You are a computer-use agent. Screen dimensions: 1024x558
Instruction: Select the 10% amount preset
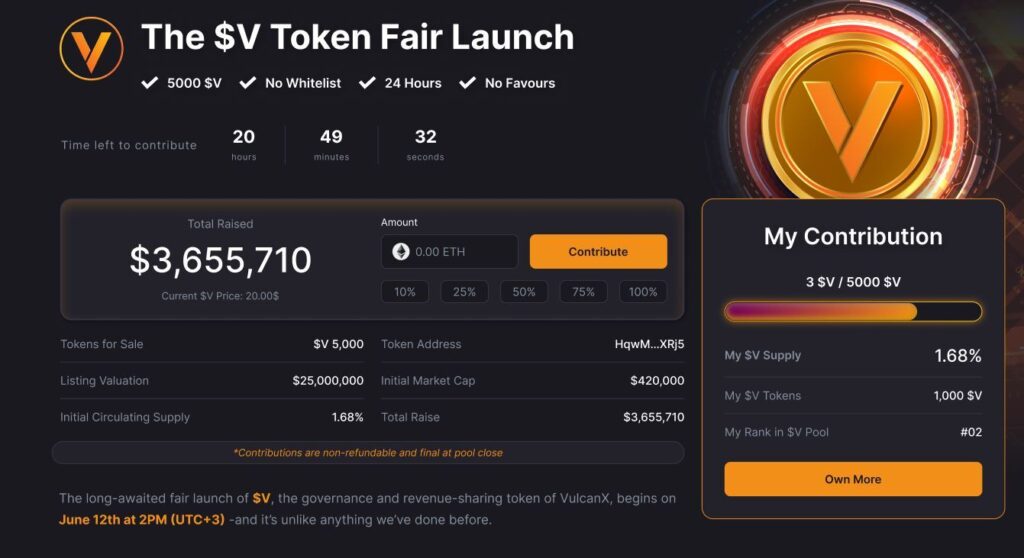tap(405, 292)
